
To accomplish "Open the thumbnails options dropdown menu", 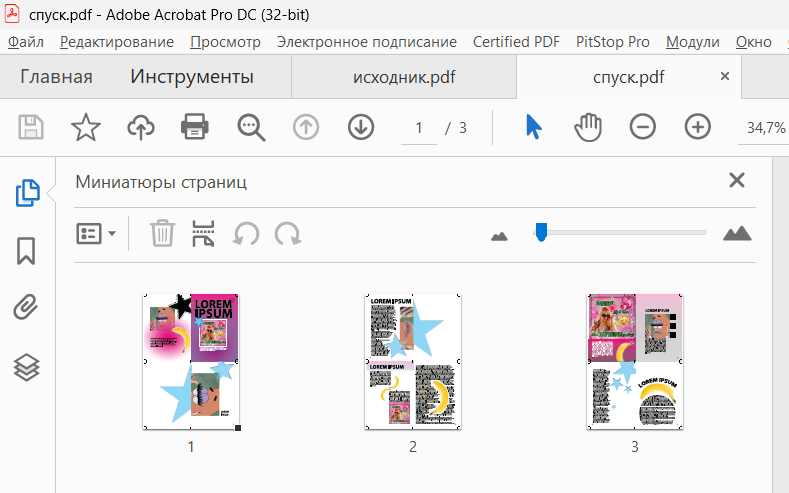I will tap(96, 233).
